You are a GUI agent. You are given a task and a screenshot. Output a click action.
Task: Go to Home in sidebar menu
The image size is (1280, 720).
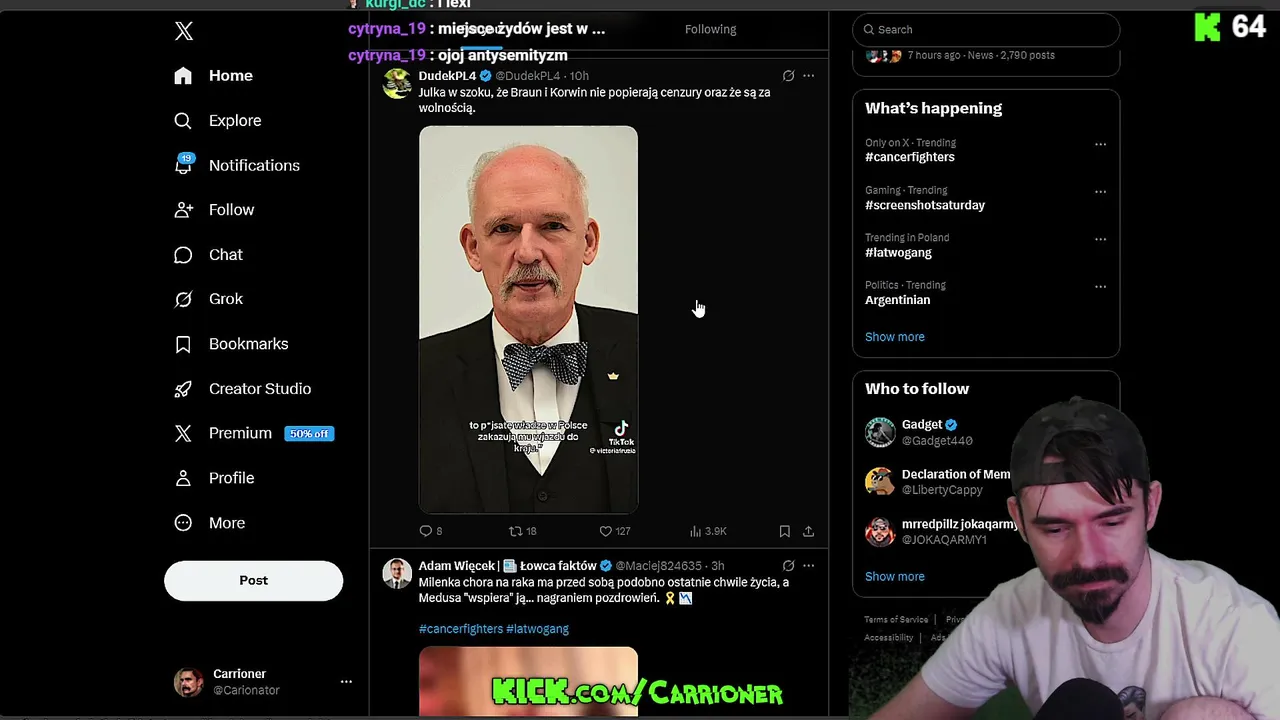coord(231,76)
